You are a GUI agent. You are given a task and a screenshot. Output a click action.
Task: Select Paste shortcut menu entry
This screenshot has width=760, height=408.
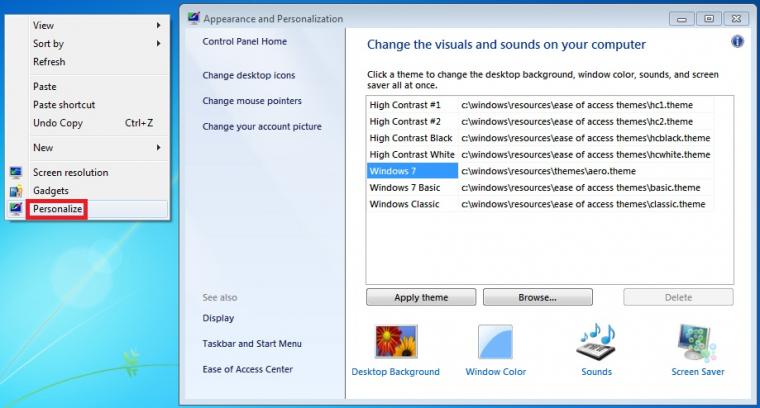(64, 105)
